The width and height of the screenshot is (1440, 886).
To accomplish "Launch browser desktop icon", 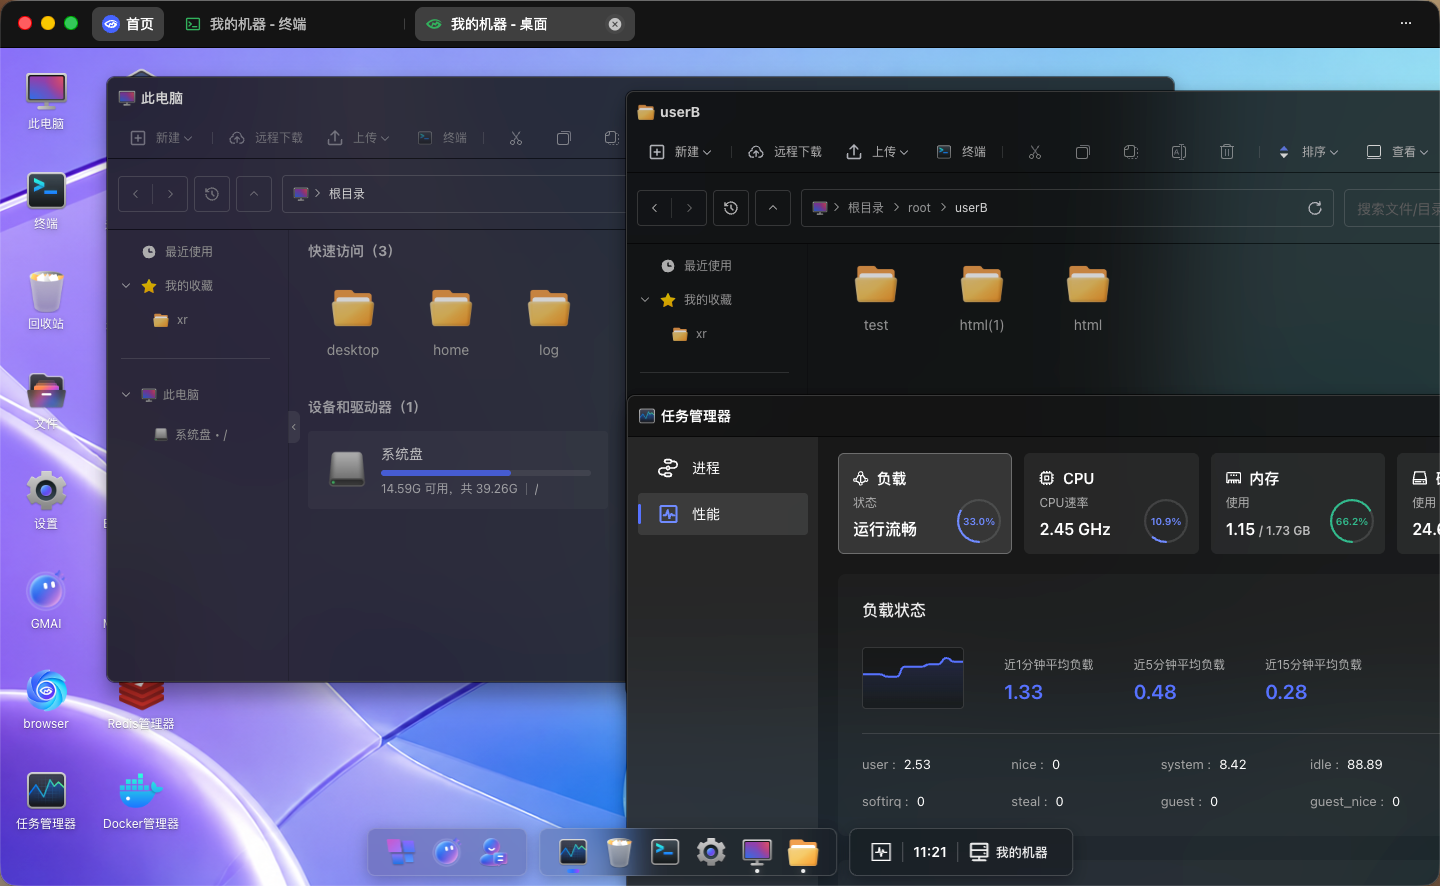I will pyautogui.click(x=46, y=701).
